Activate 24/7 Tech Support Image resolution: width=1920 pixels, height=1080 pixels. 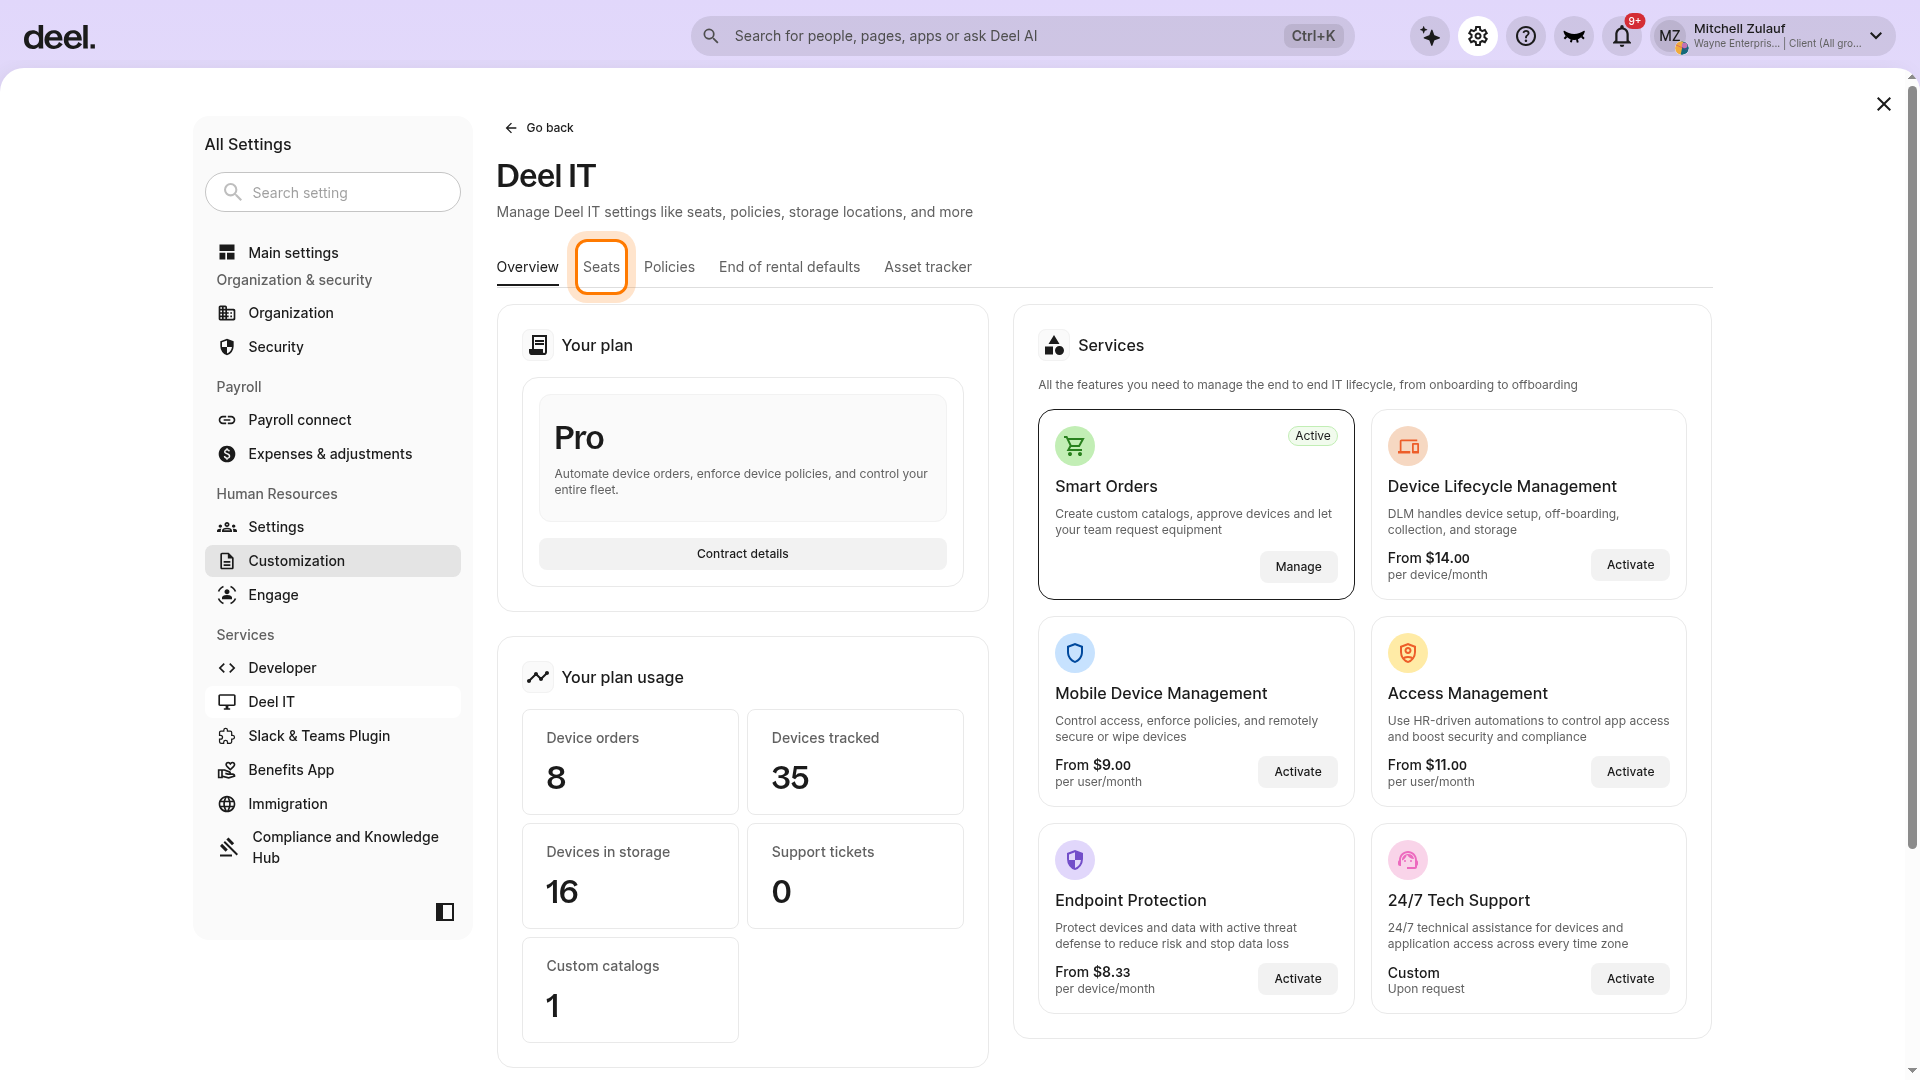coord(1630,979)
